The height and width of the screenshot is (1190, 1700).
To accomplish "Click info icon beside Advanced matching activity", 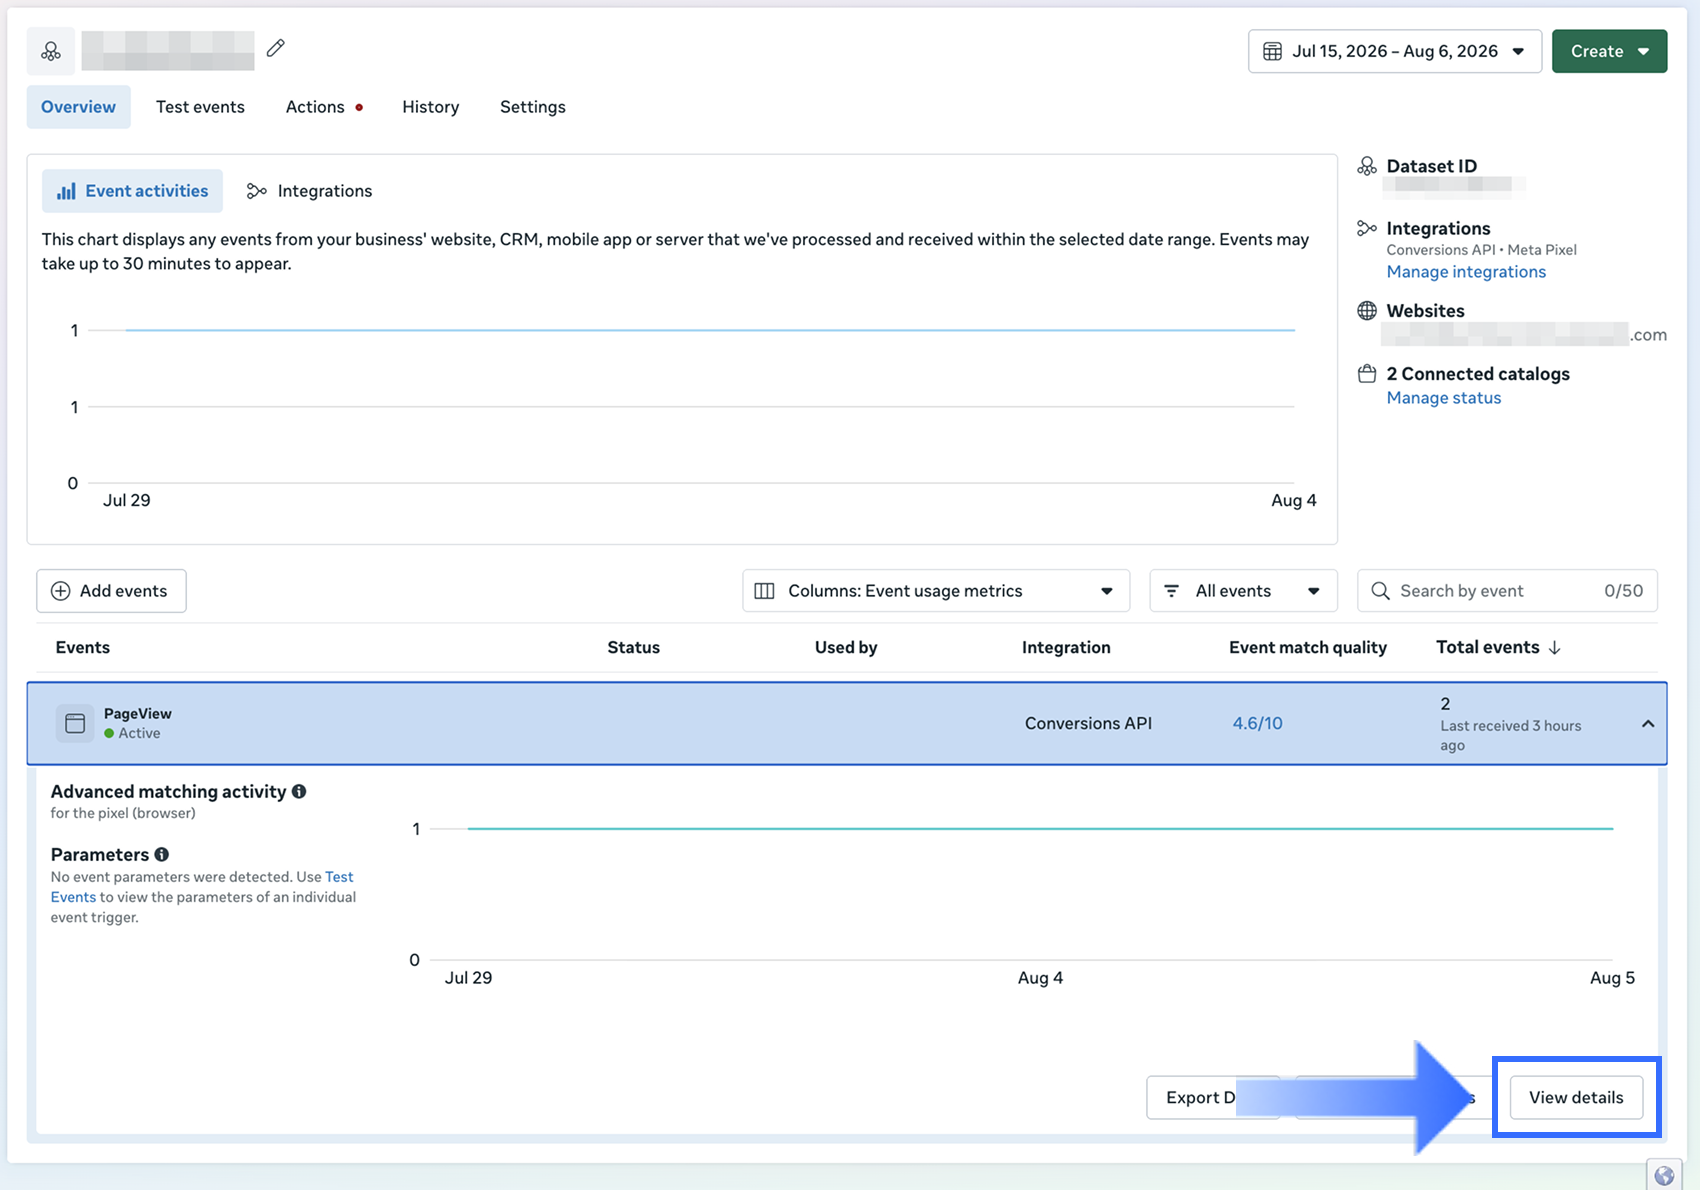I will point(299,791).
